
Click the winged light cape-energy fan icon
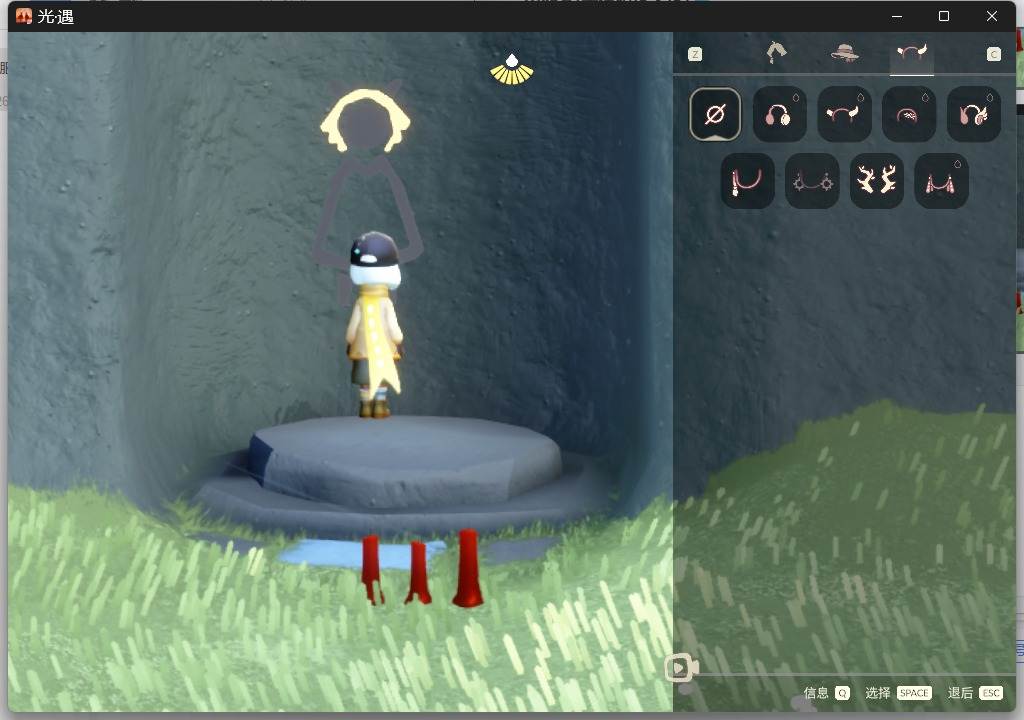pos(512,70)
